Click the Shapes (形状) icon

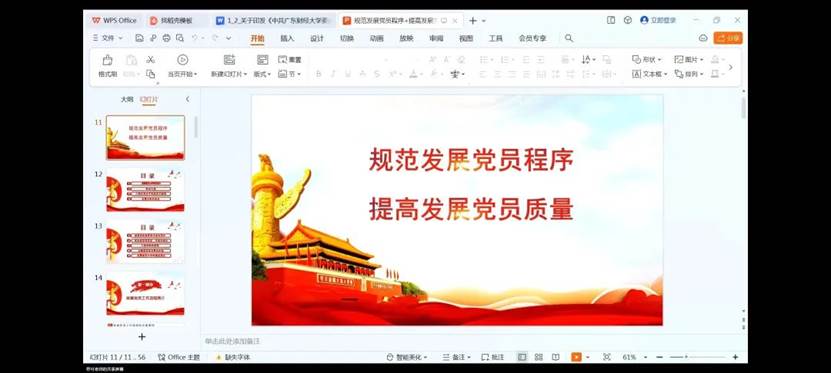pos(637,59)
